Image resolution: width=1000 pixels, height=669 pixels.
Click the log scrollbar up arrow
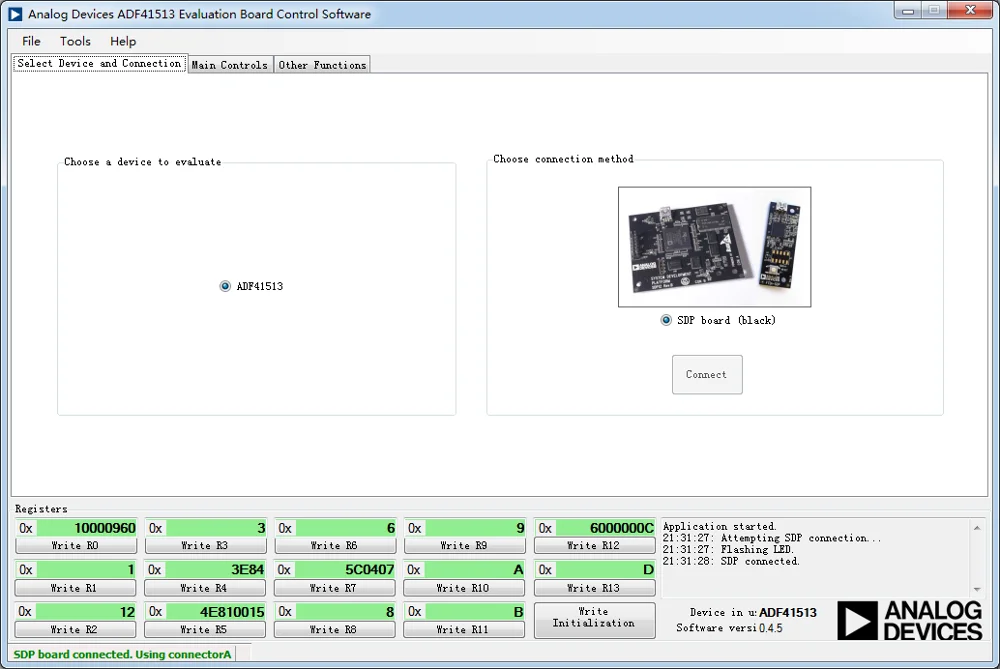click(976, 527)
